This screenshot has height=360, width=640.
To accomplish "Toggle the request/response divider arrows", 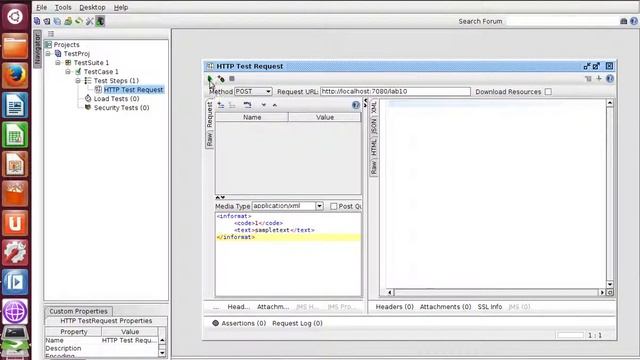I will [x=365, y=102].
